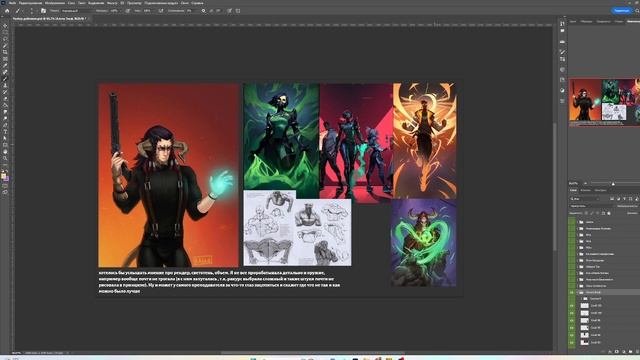Image resolution: width=640 pixels, height=360 pixels.
Task: Toggle Lock Transparent Pixels in Layers panel
Action: coord(586,213)
